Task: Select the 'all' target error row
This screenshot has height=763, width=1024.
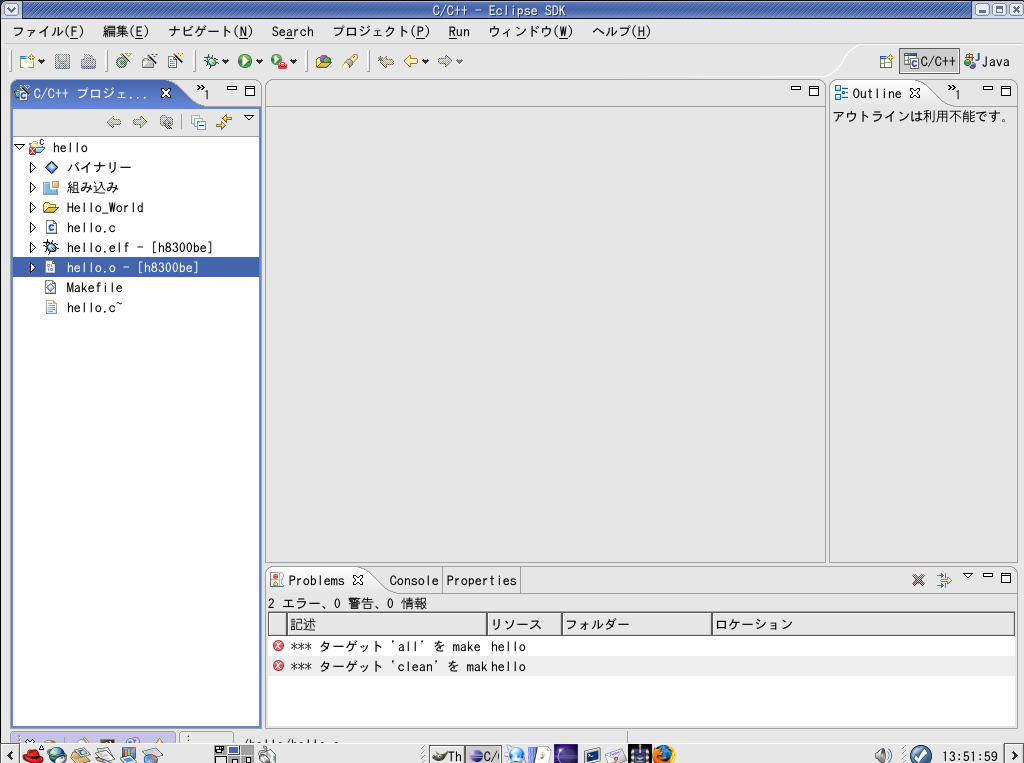Action: click(641, 647)
